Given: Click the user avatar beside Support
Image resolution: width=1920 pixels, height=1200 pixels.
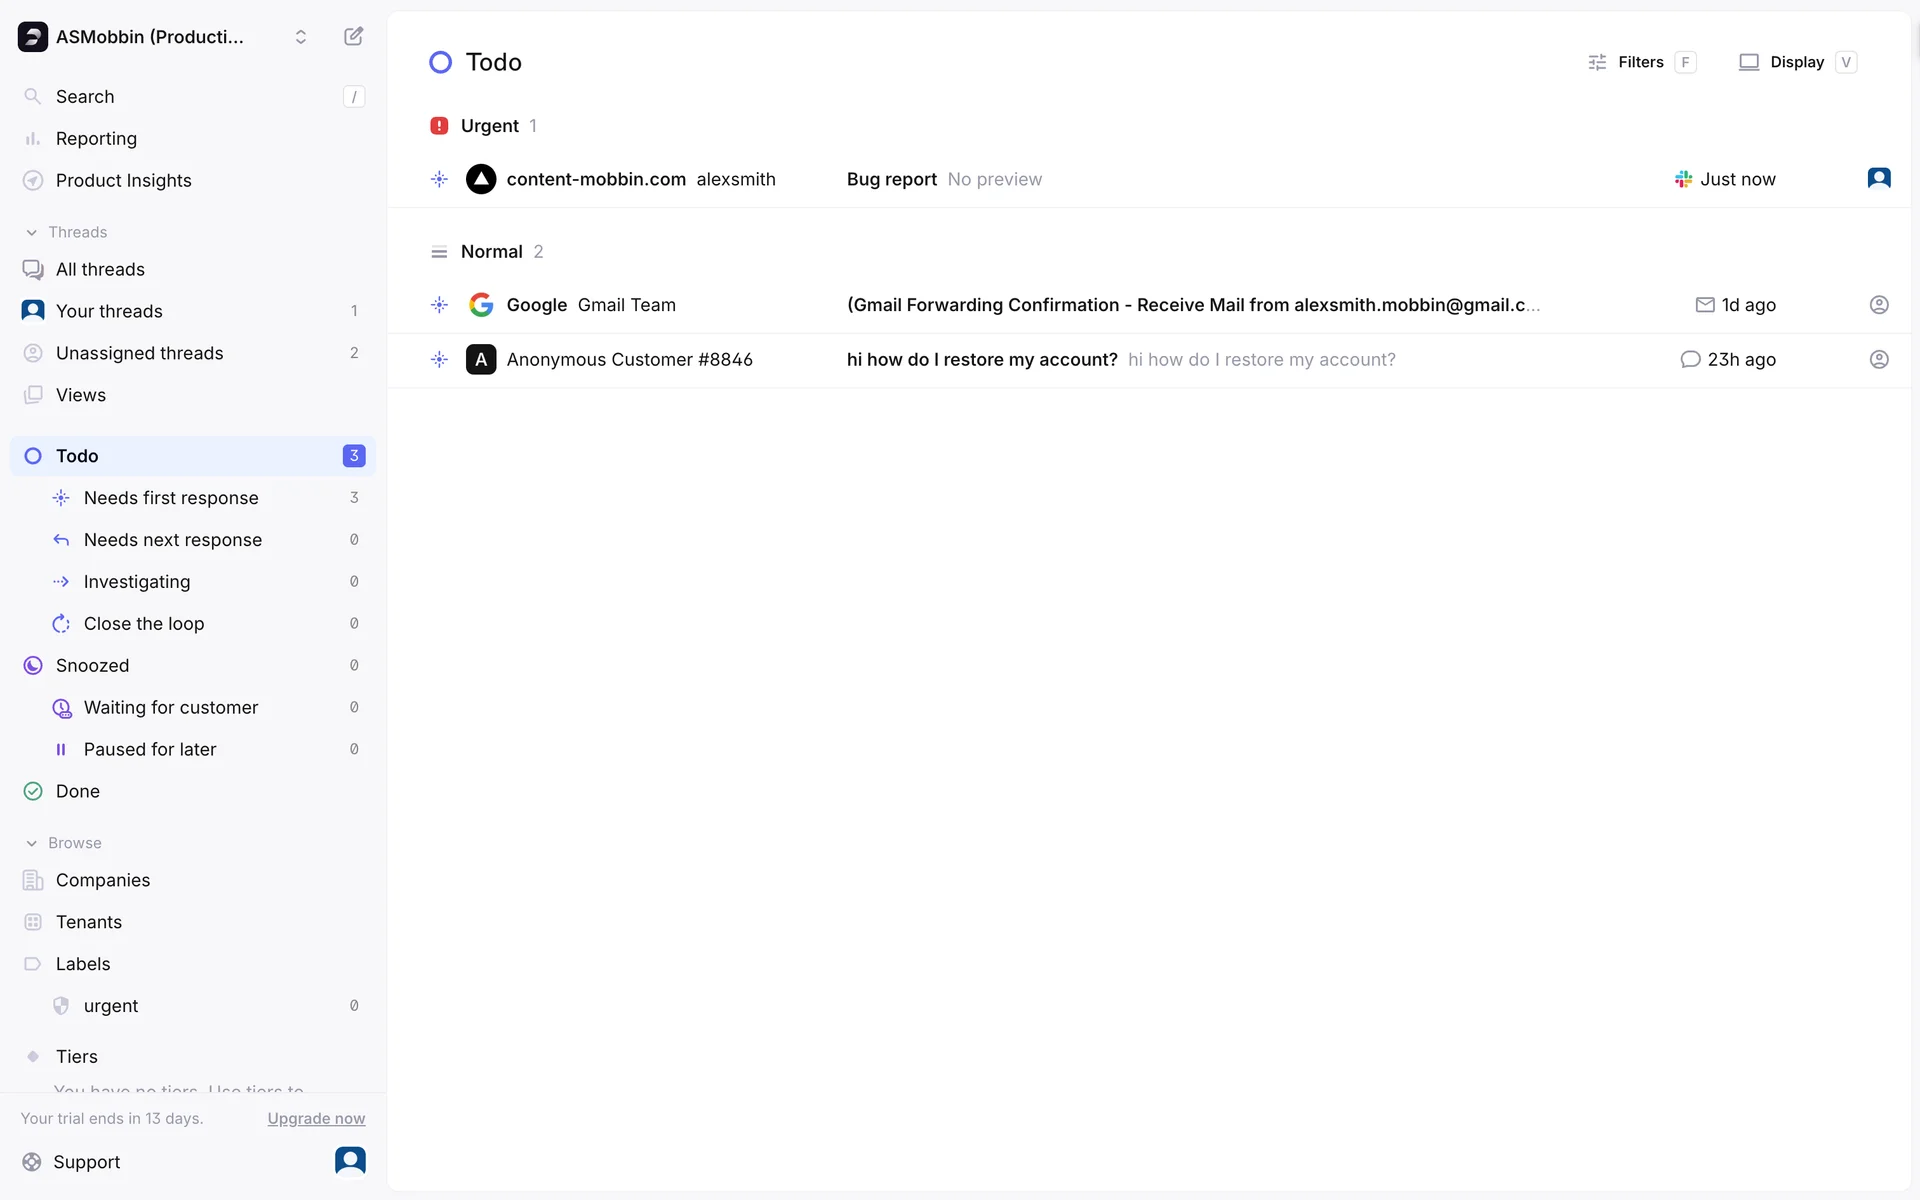Looking at the screenshot, I should (x=350, y=1160).
